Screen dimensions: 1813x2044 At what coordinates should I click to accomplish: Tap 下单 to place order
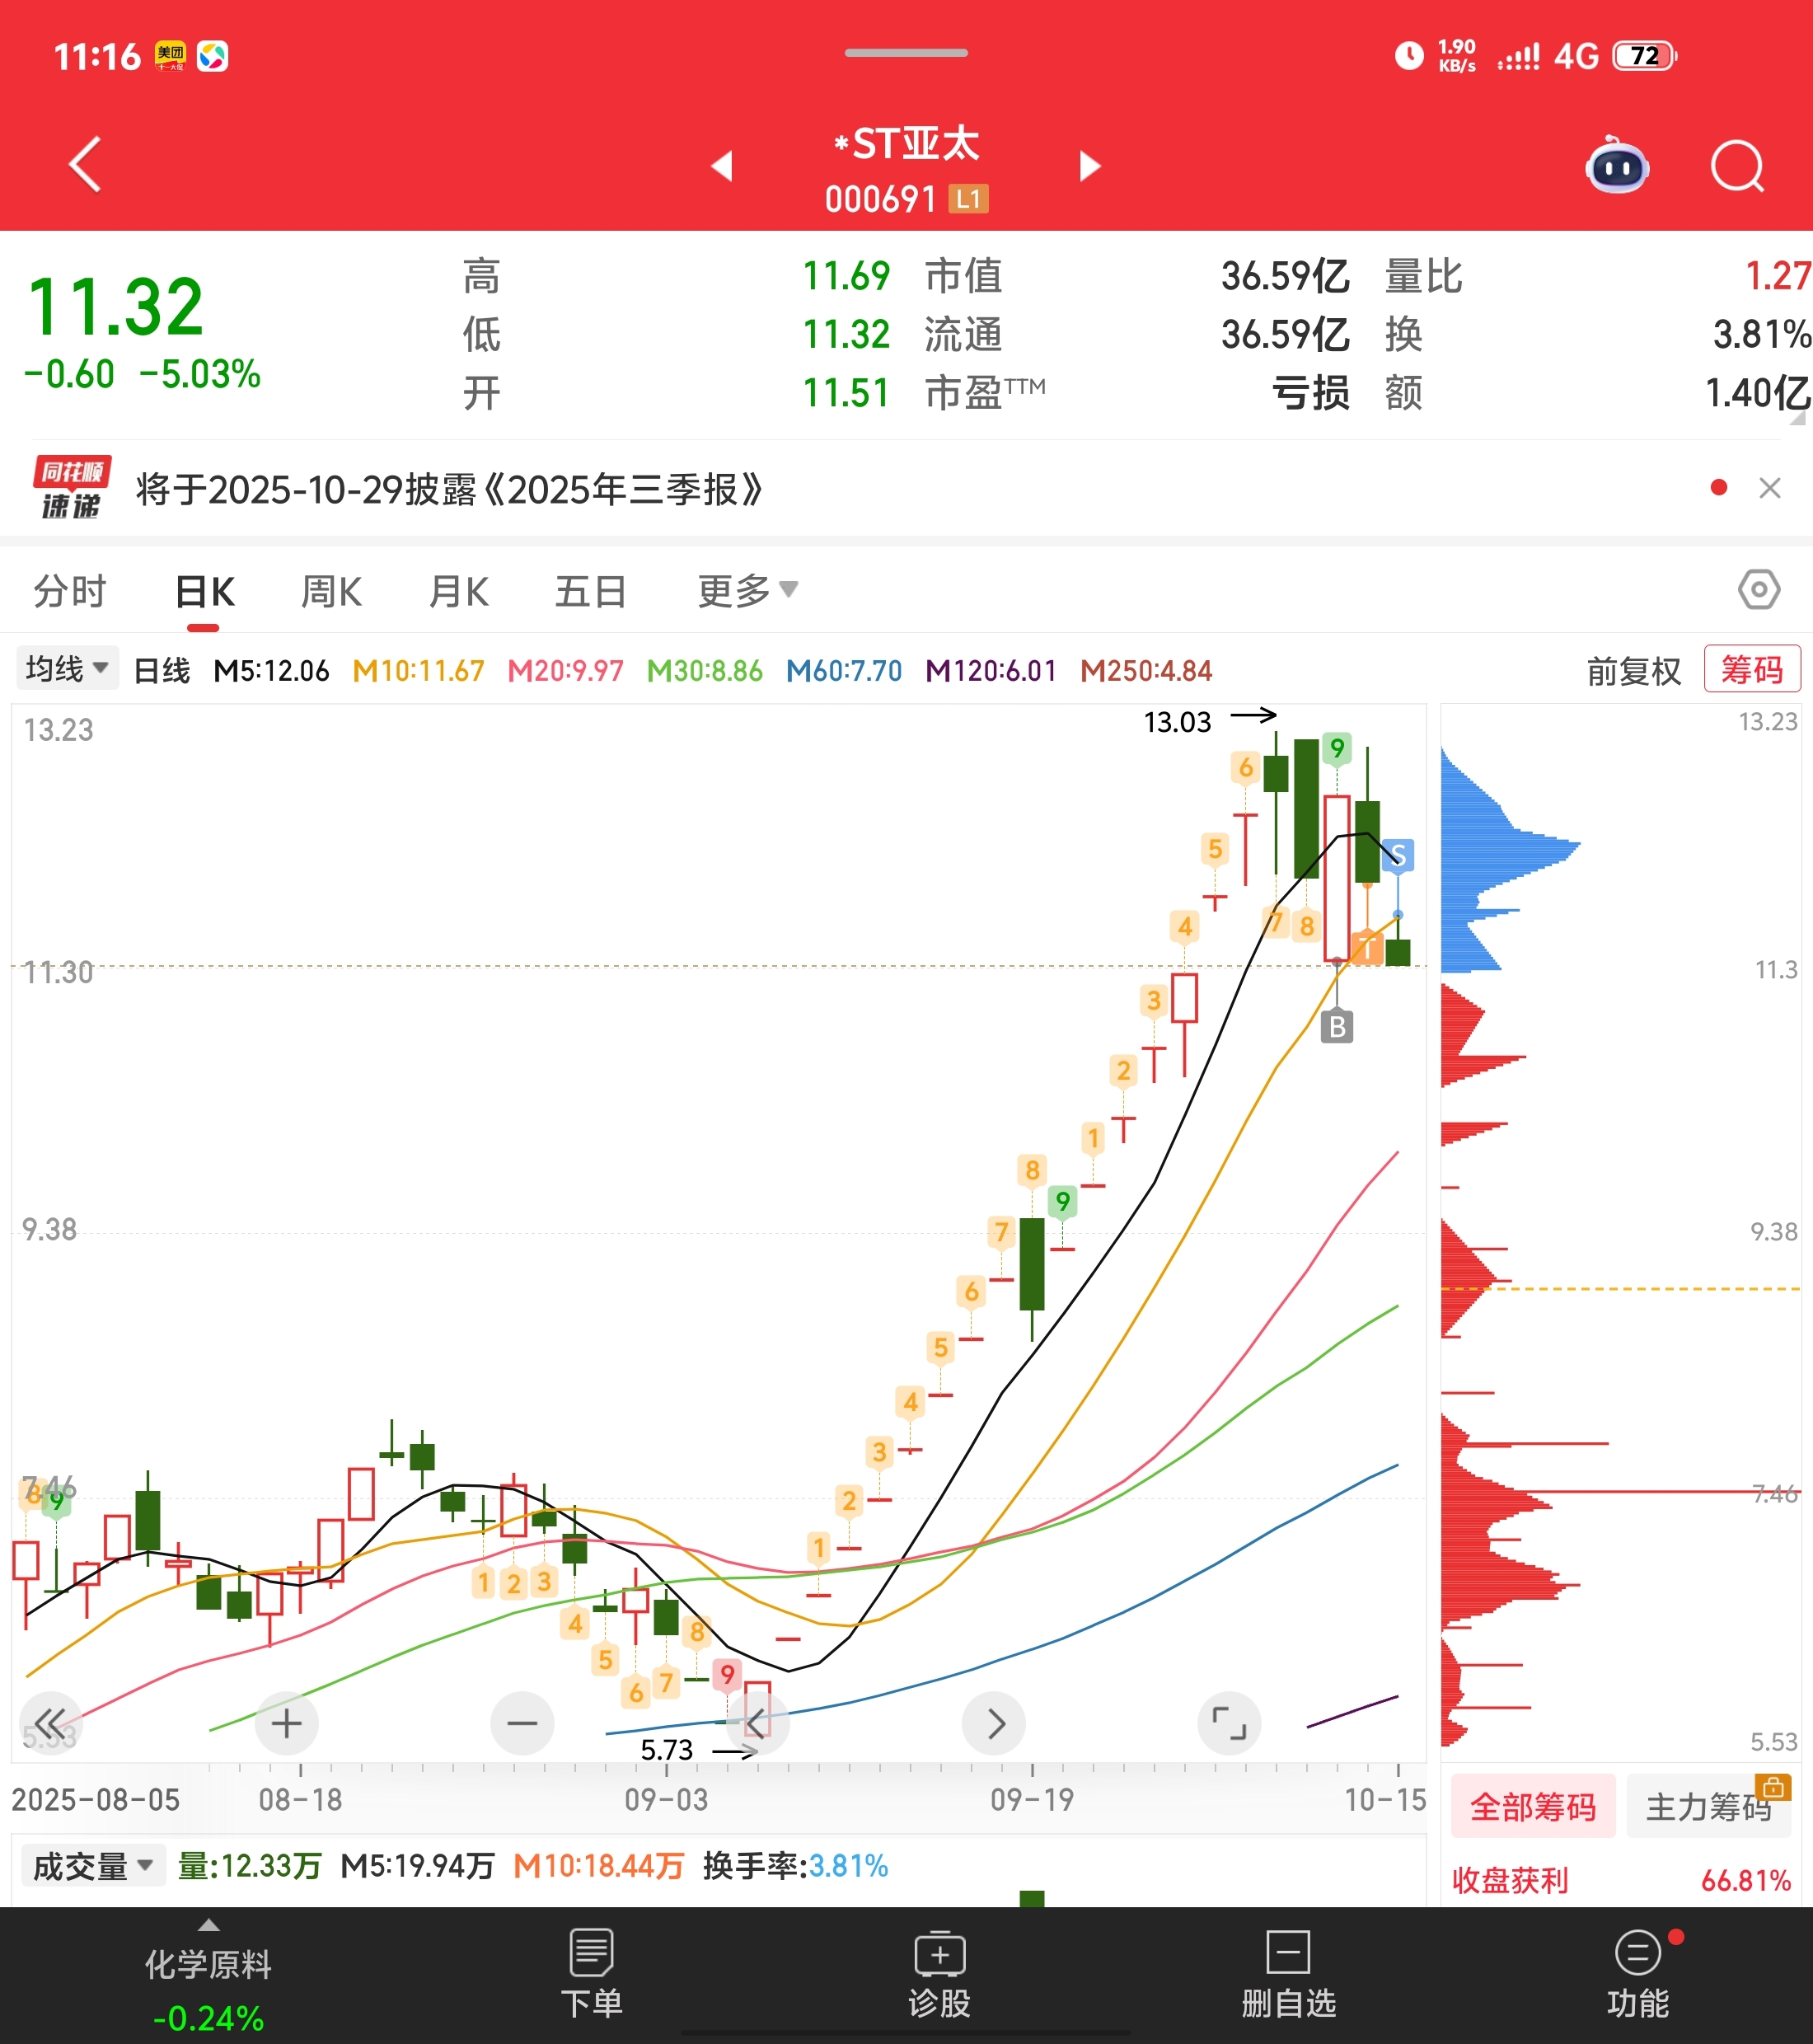[591, 1974]
